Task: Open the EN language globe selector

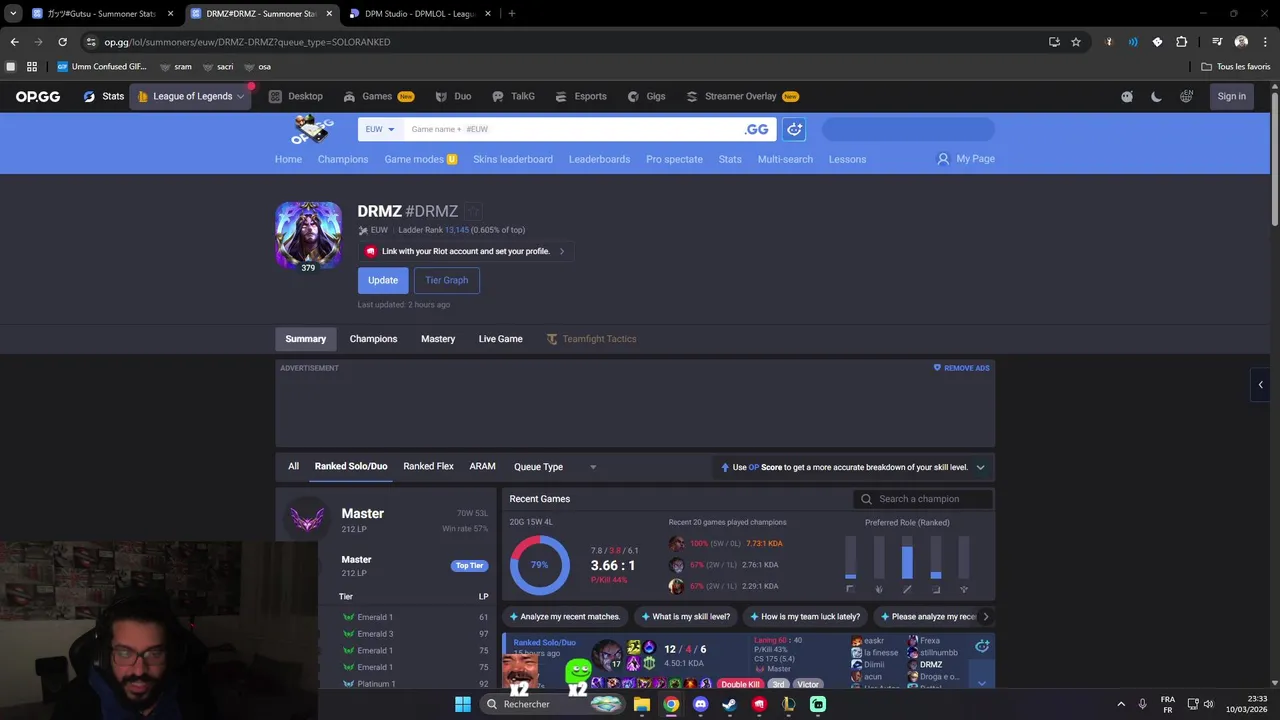Action: [x=1186, y=96]
